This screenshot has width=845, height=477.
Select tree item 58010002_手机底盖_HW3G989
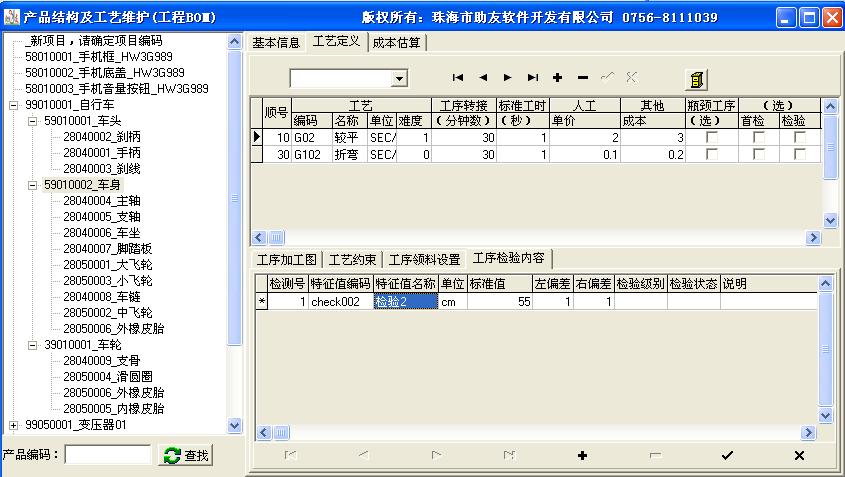(105, 73)
